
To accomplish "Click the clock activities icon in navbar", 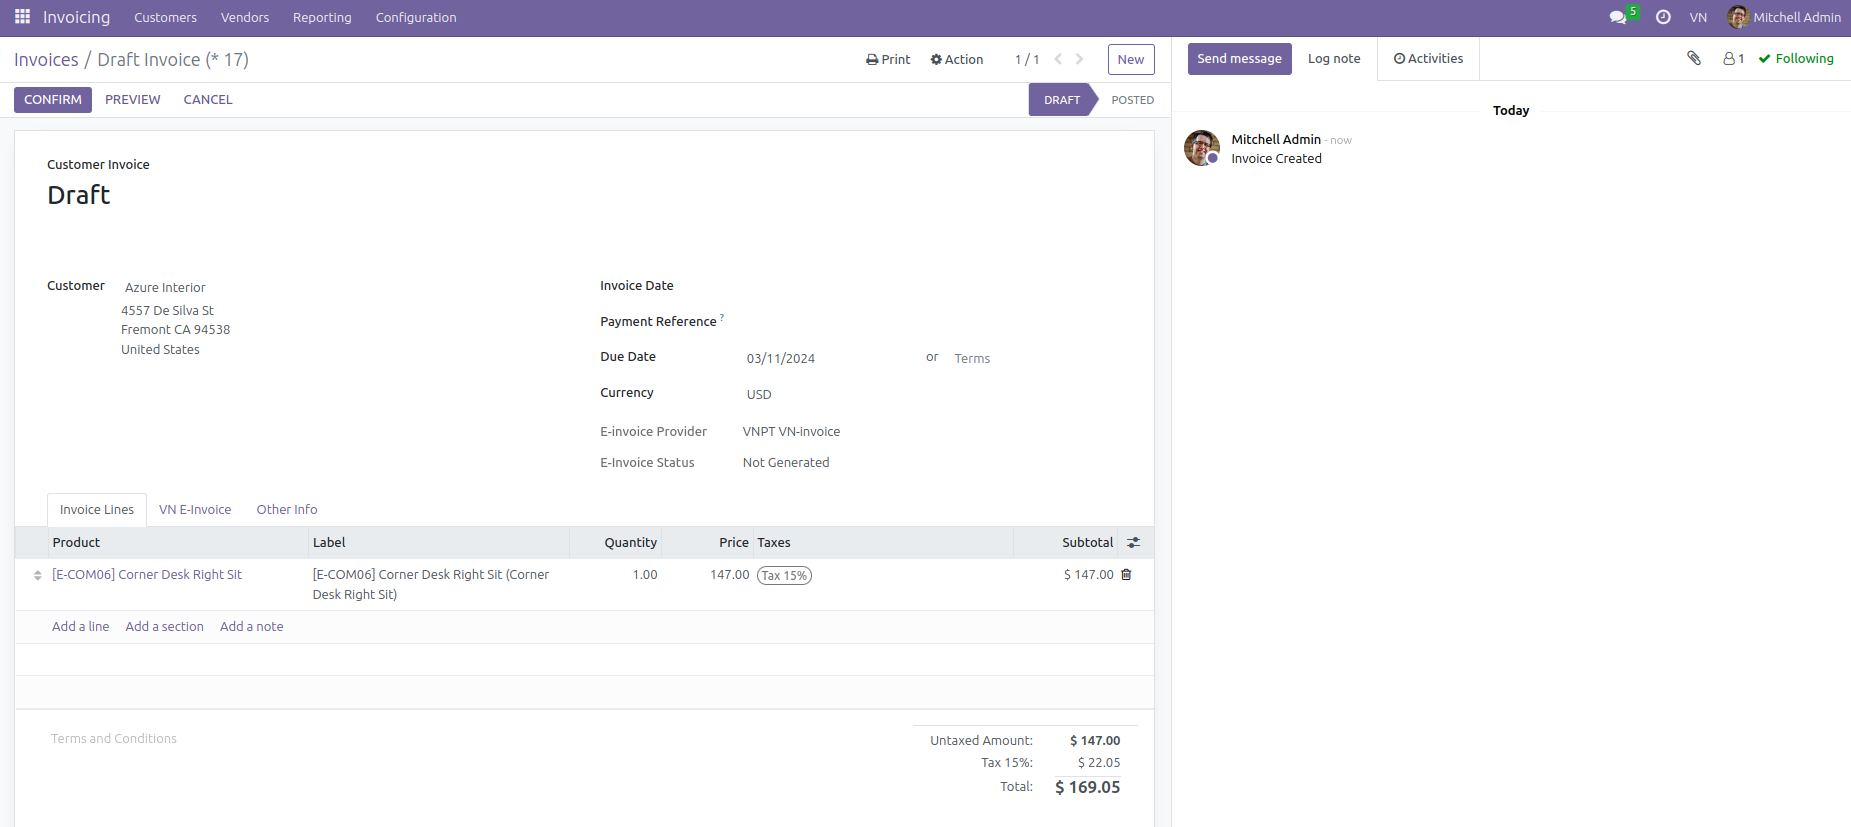I will pyautogui.click(x=1663, y=17).
